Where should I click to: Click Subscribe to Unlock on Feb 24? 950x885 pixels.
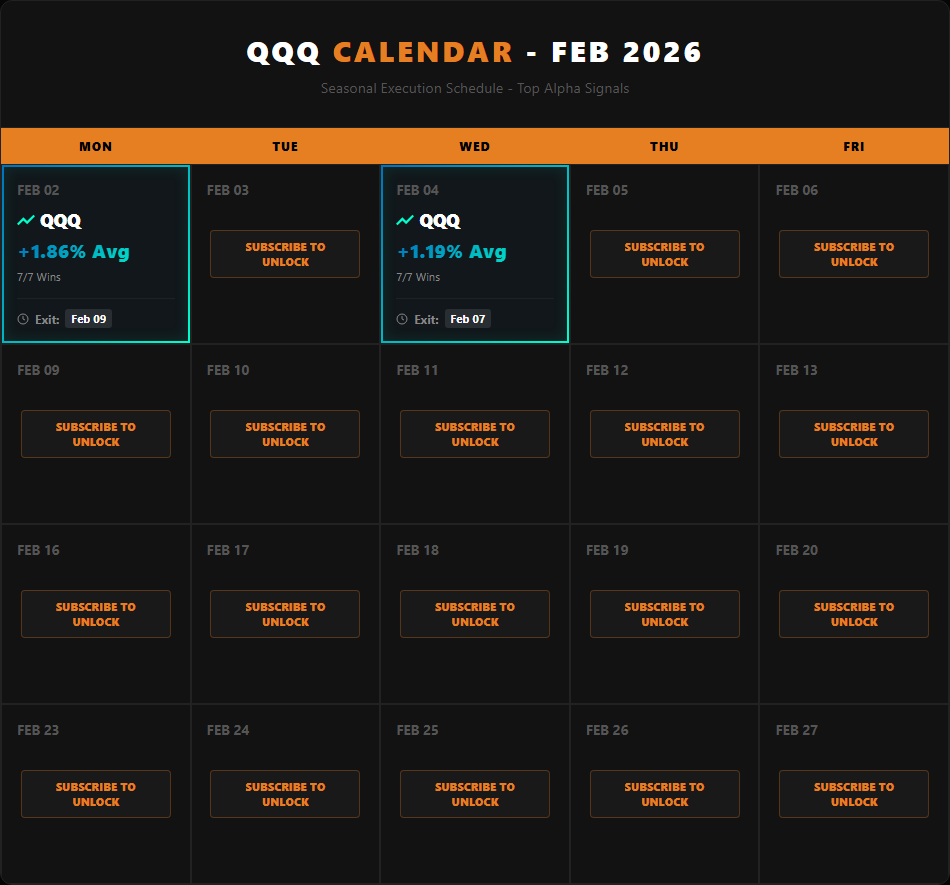tap(284, 794)
